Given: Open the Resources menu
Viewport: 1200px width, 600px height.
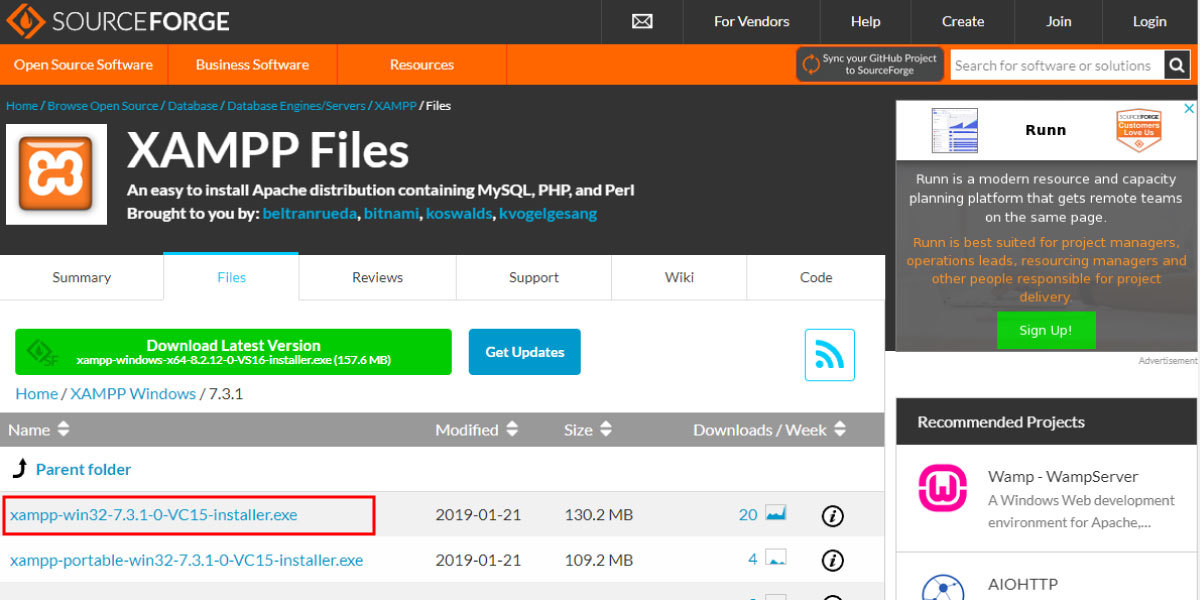Looking at the screenshot, I should click(x=422, y=64).
